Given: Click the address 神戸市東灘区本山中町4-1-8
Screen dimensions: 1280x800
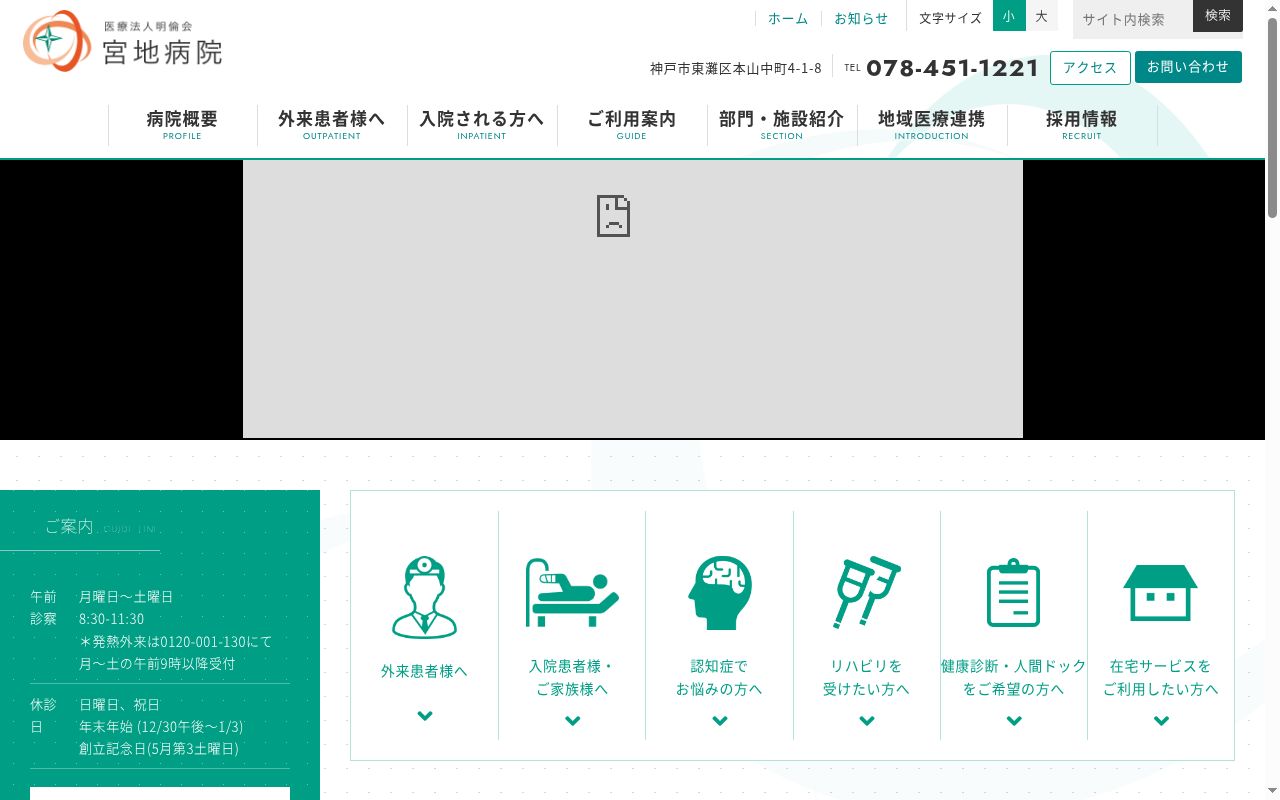Looking at the screenshot, I should [x=736, y=68].
